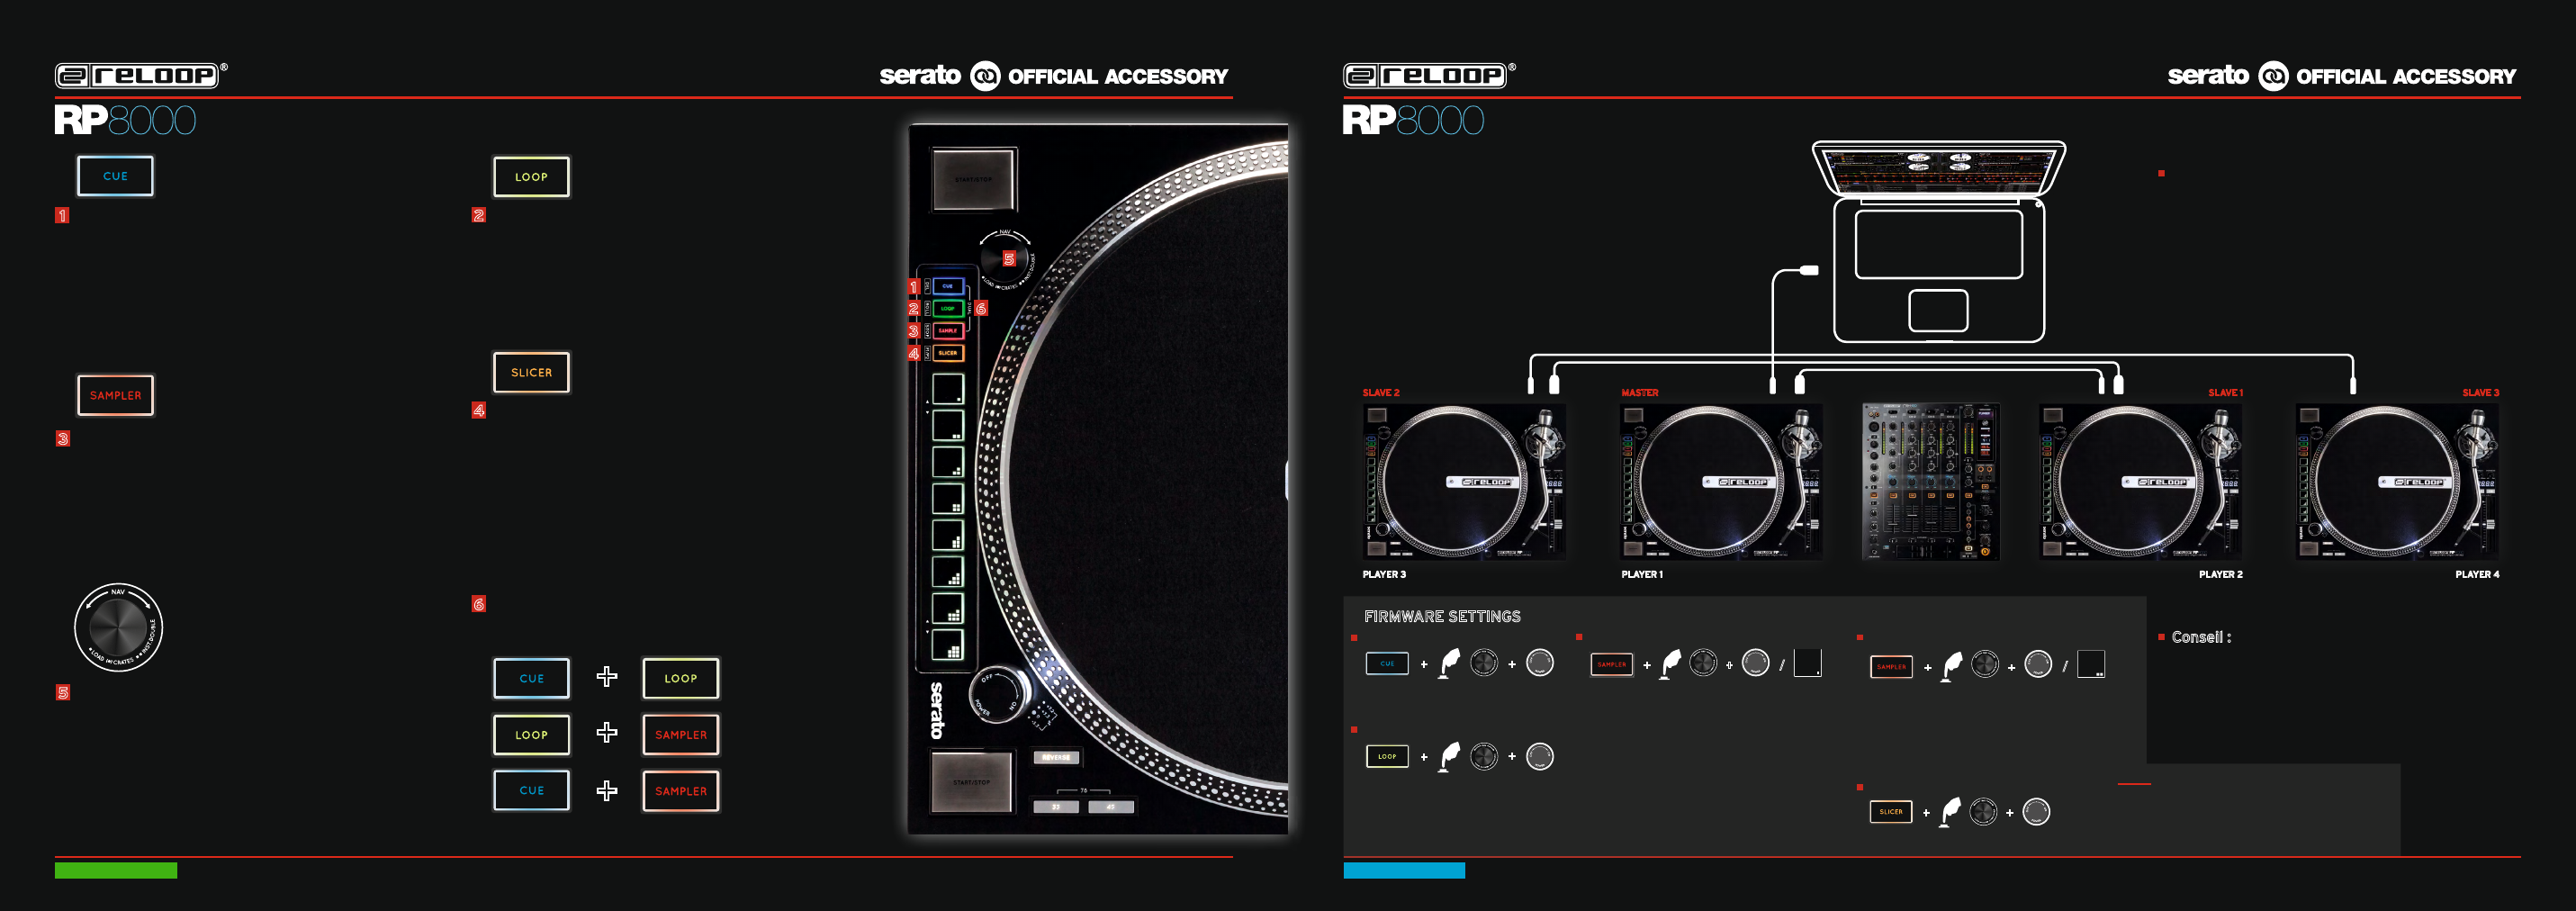This screenshot has width=2576, height=911.
Task: Click LOOP in the LOOP plus SAMPLER combination
Action: [531, 734]
